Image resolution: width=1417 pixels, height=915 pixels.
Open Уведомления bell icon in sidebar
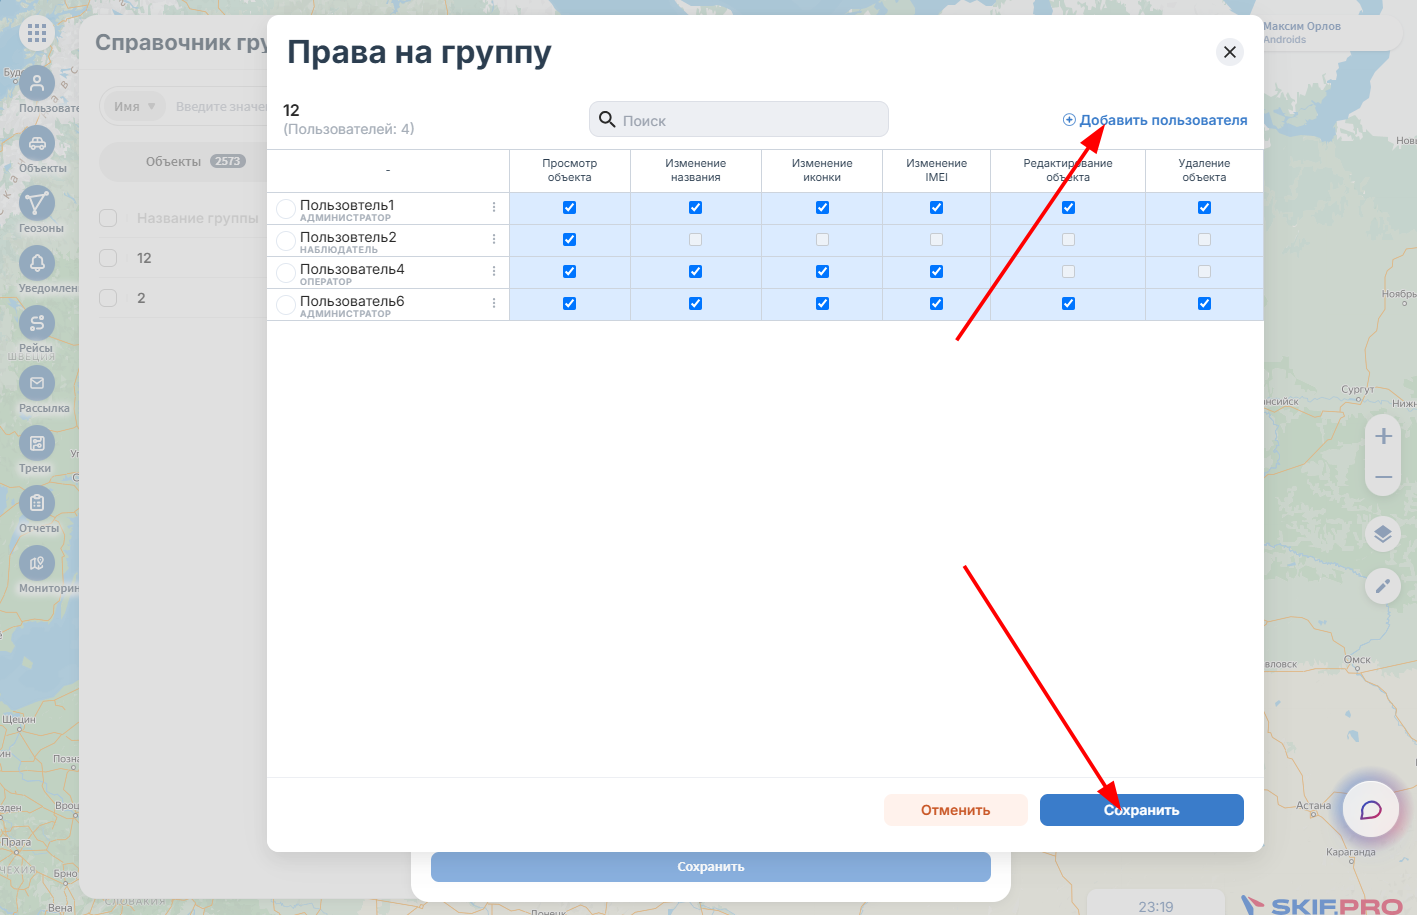pos(37,263)
